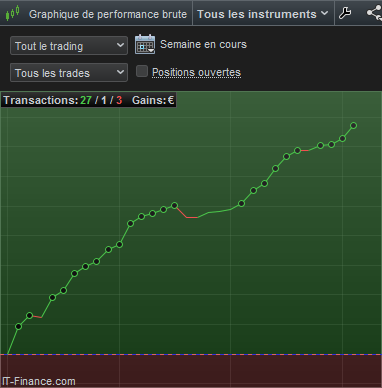Enable the Positions ouvertes checkbox

click(x=142, y=71)
